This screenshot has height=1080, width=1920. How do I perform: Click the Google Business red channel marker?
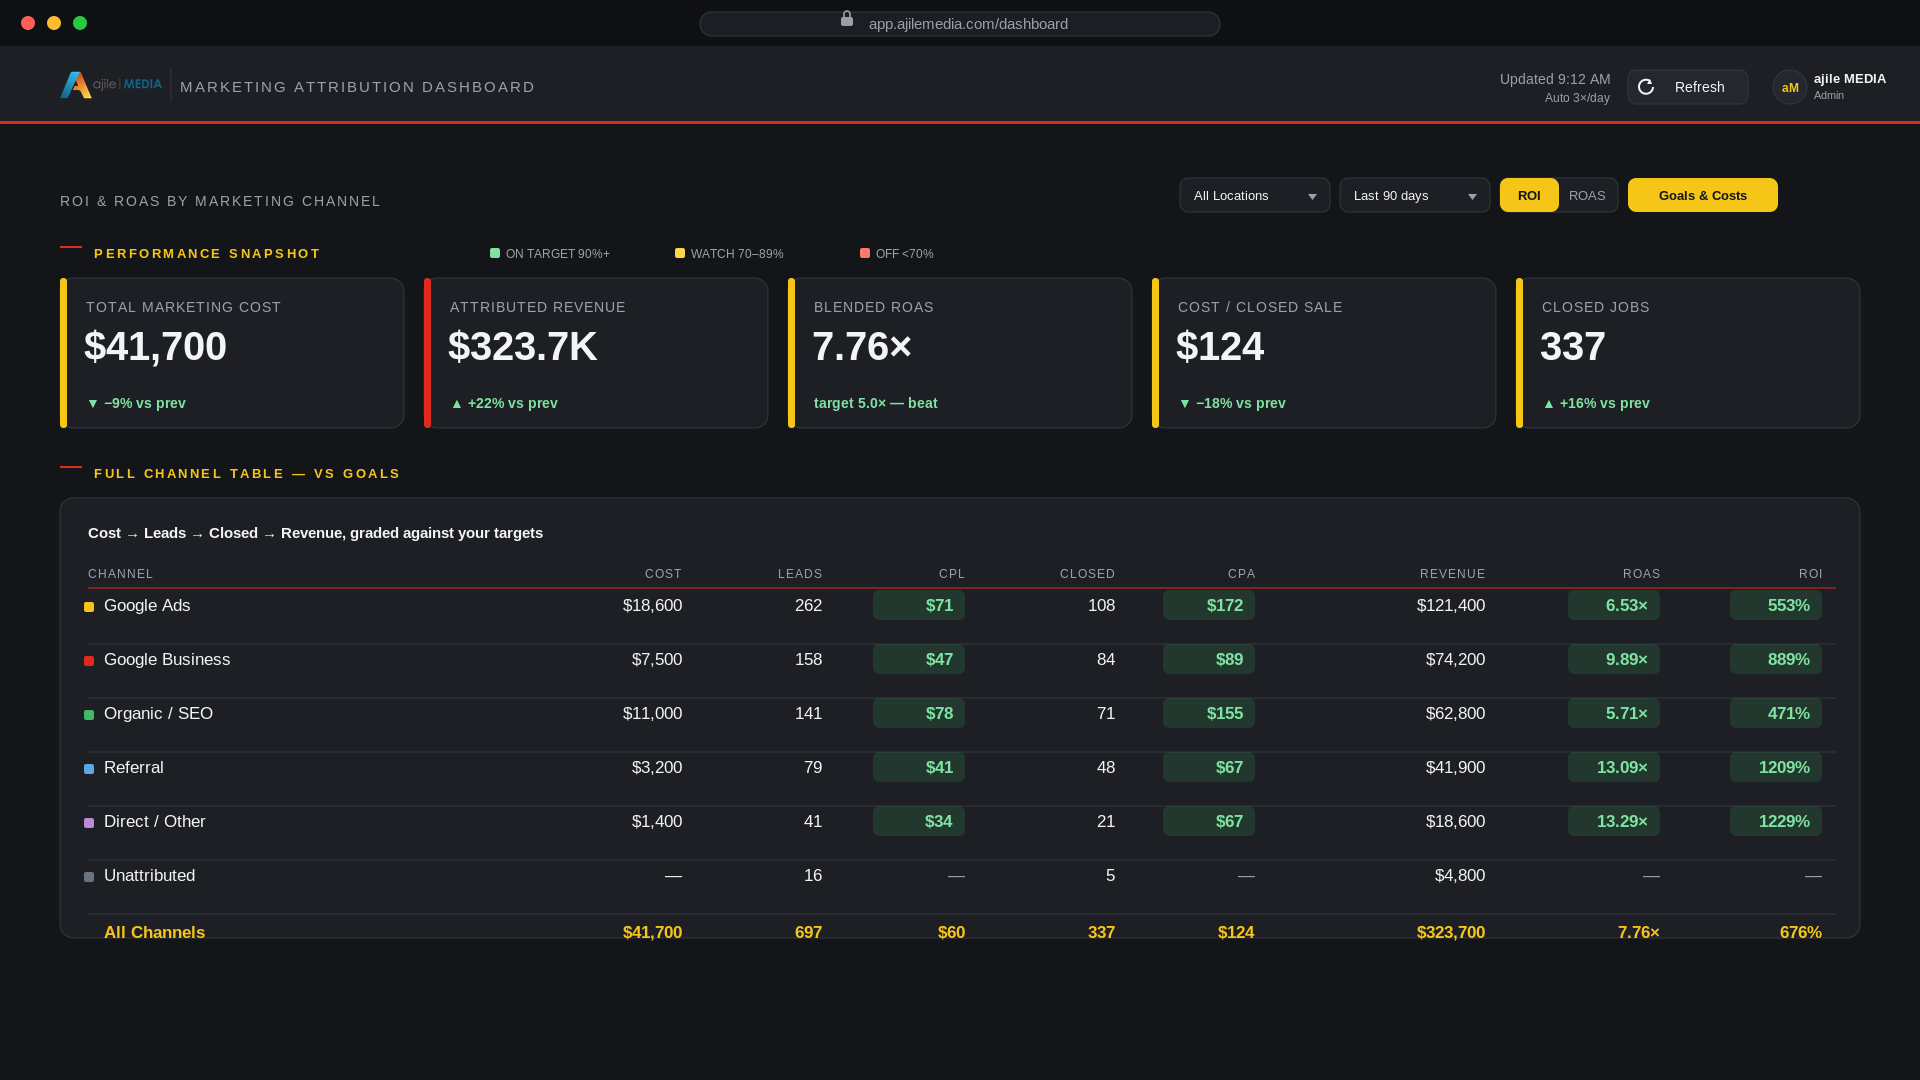coord(89,661)
